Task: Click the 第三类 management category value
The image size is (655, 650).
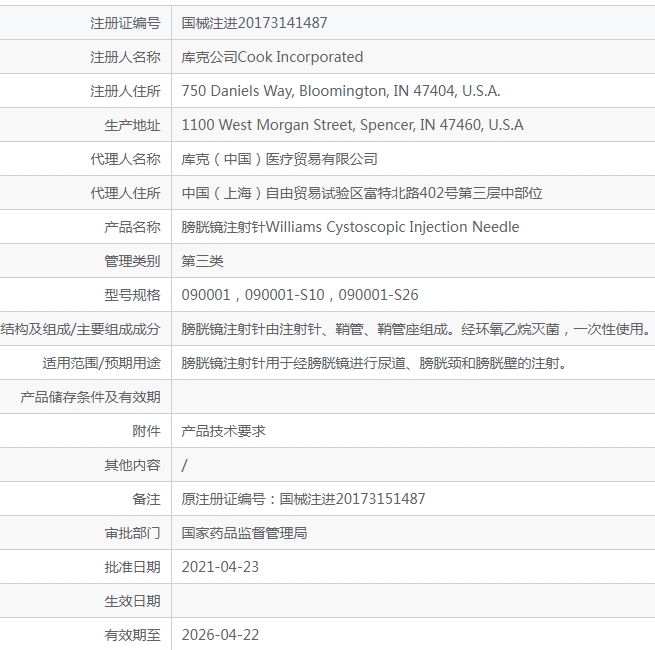Action: tap(202, 261)
